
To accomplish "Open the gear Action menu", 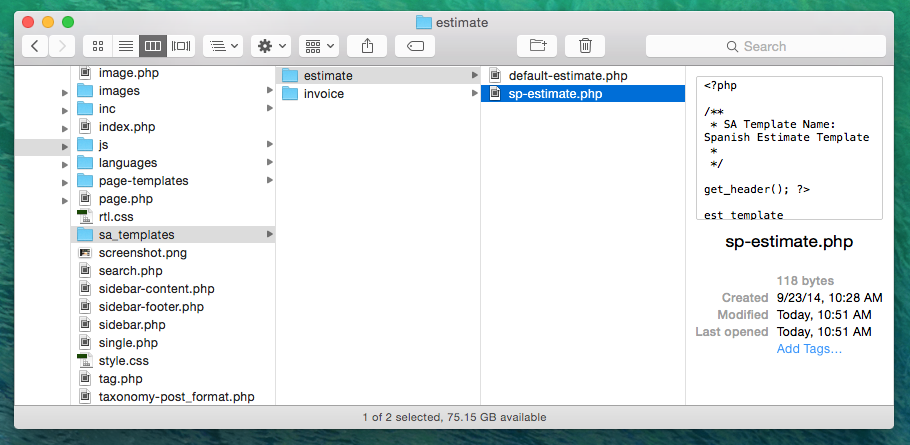I will tap(271, 46).
